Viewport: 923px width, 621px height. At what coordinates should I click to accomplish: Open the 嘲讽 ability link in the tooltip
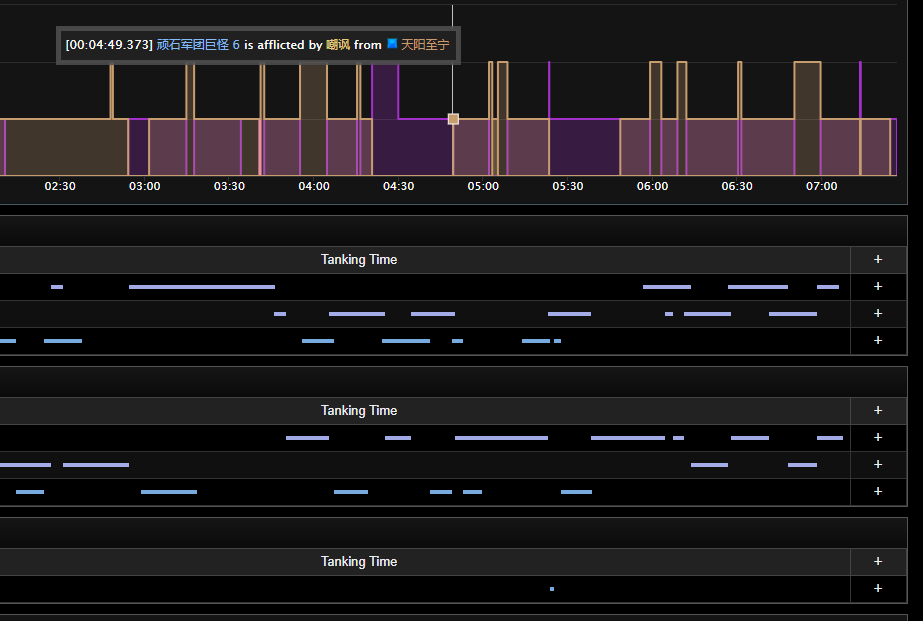click(338, 45)
